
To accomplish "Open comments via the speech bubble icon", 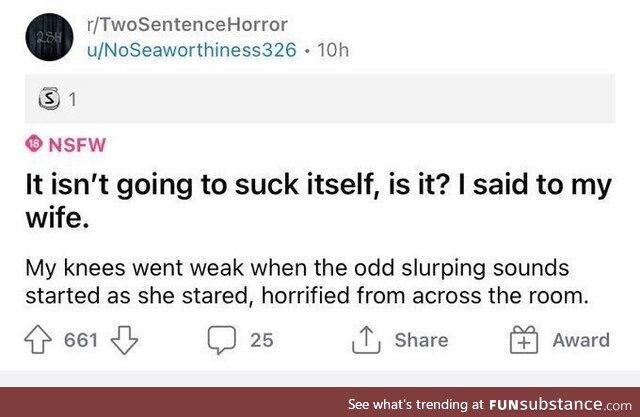I will click(220, 340).
